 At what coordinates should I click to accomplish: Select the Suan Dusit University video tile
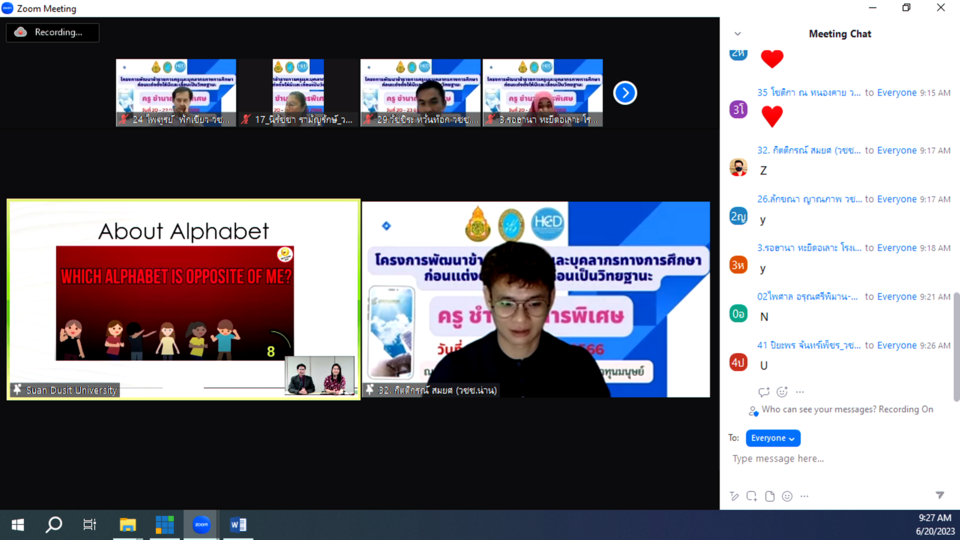183,299
